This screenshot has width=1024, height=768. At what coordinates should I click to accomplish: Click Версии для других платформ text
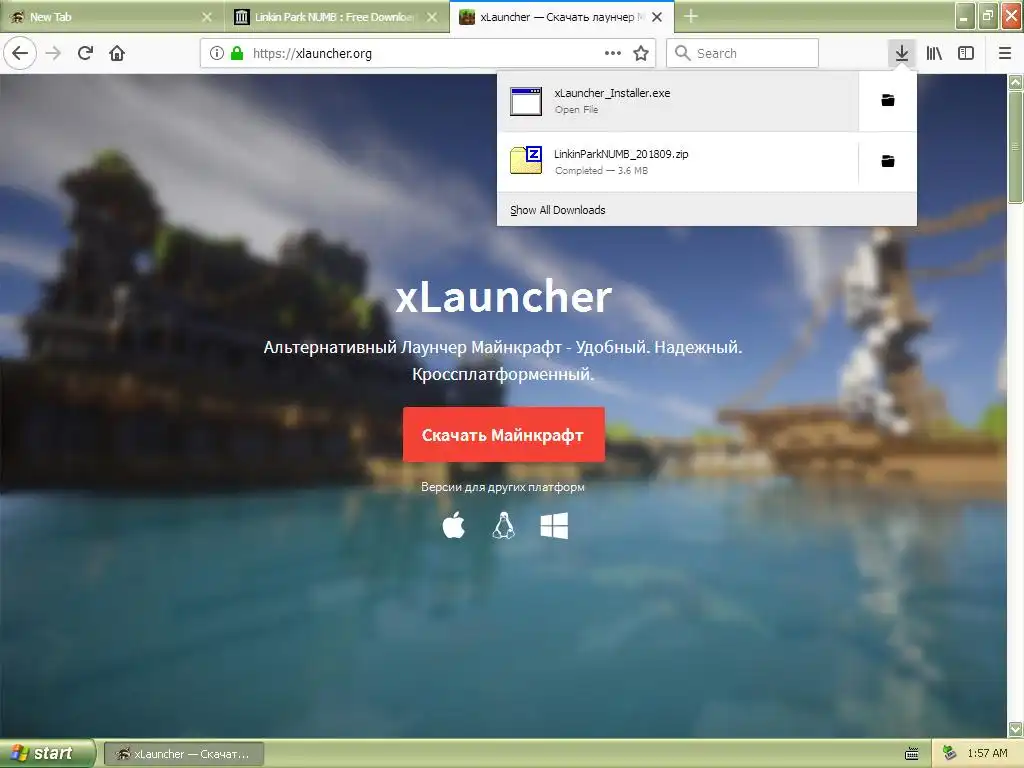(x=503, y=487)
